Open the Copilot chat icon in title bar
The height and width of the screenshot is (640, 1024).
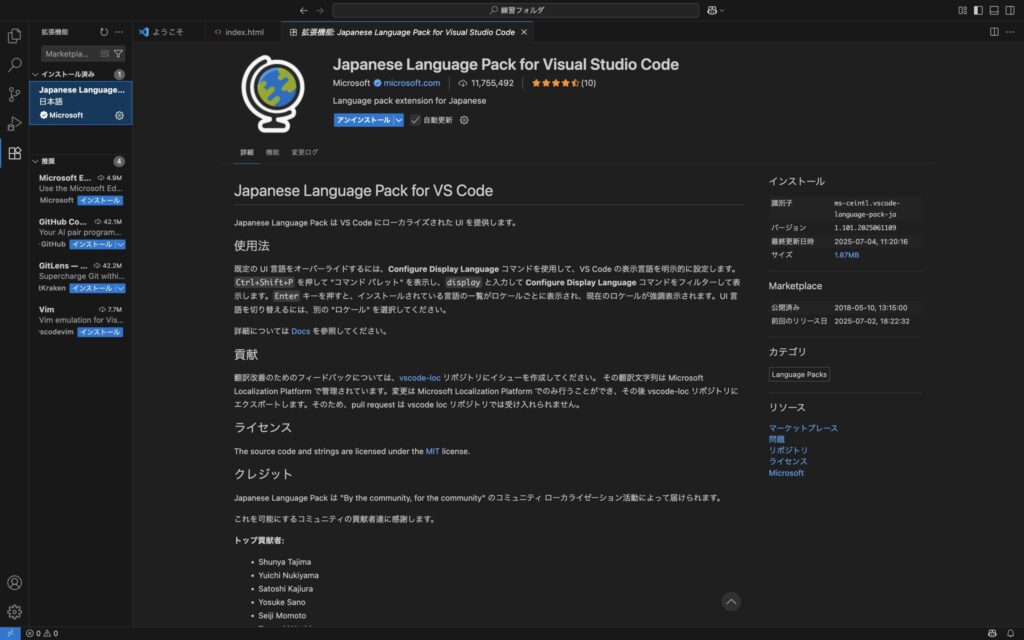coord(712,10)
